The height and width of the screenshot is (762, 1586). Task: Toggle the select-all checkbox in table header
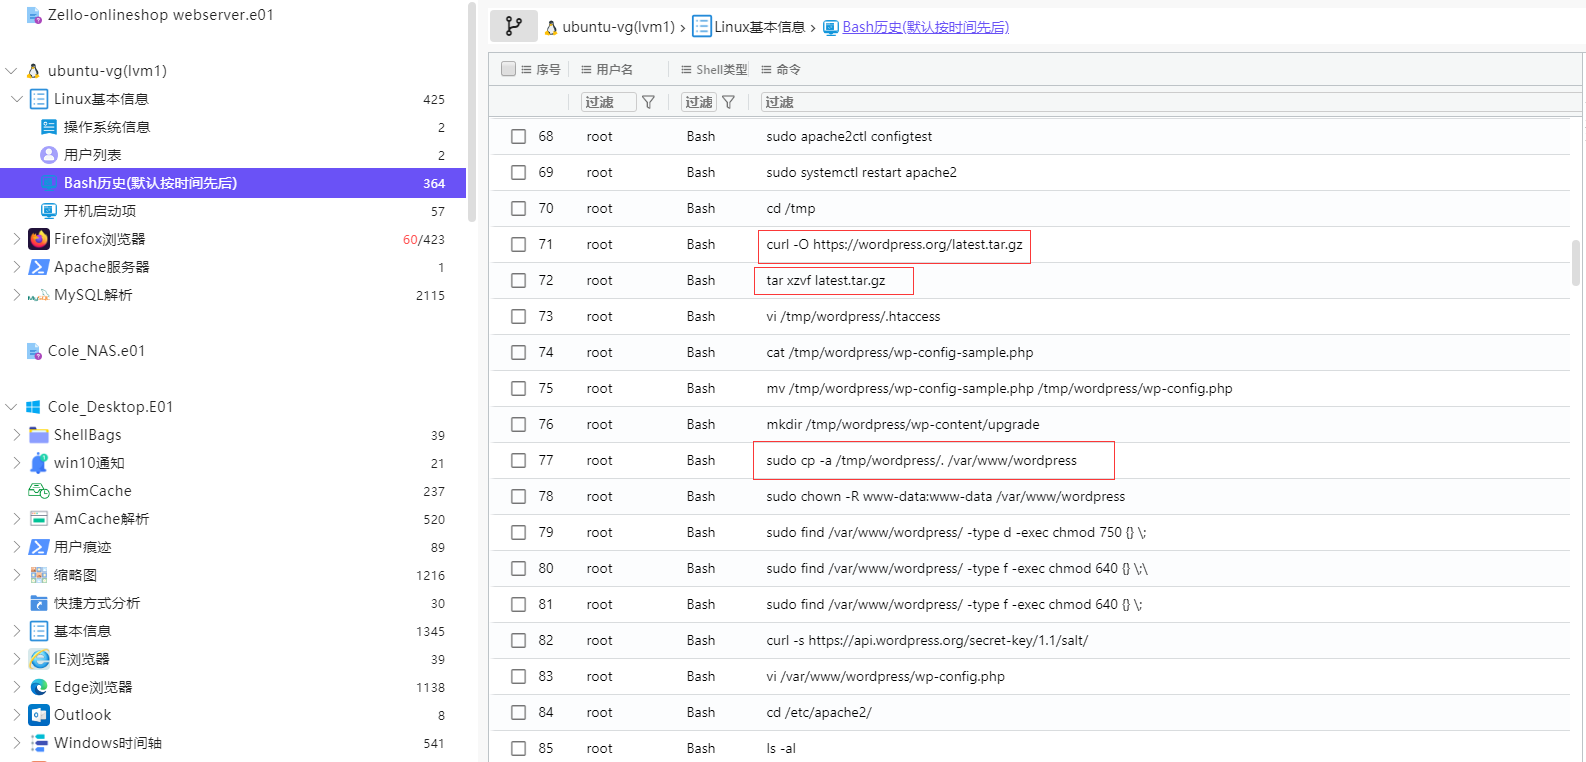pos(508,69)
